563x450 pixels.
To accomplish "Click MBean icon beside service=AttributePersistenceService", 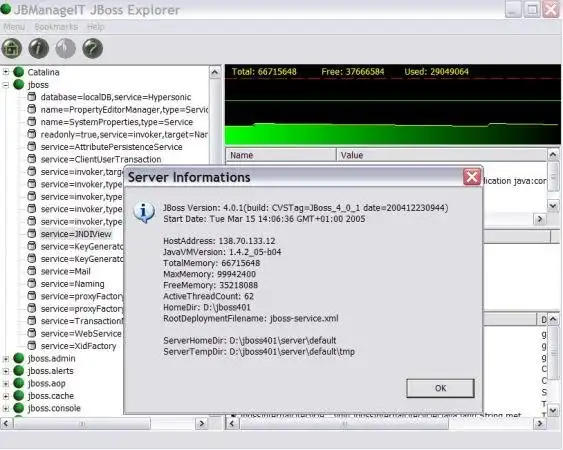I will click(32, 146).
